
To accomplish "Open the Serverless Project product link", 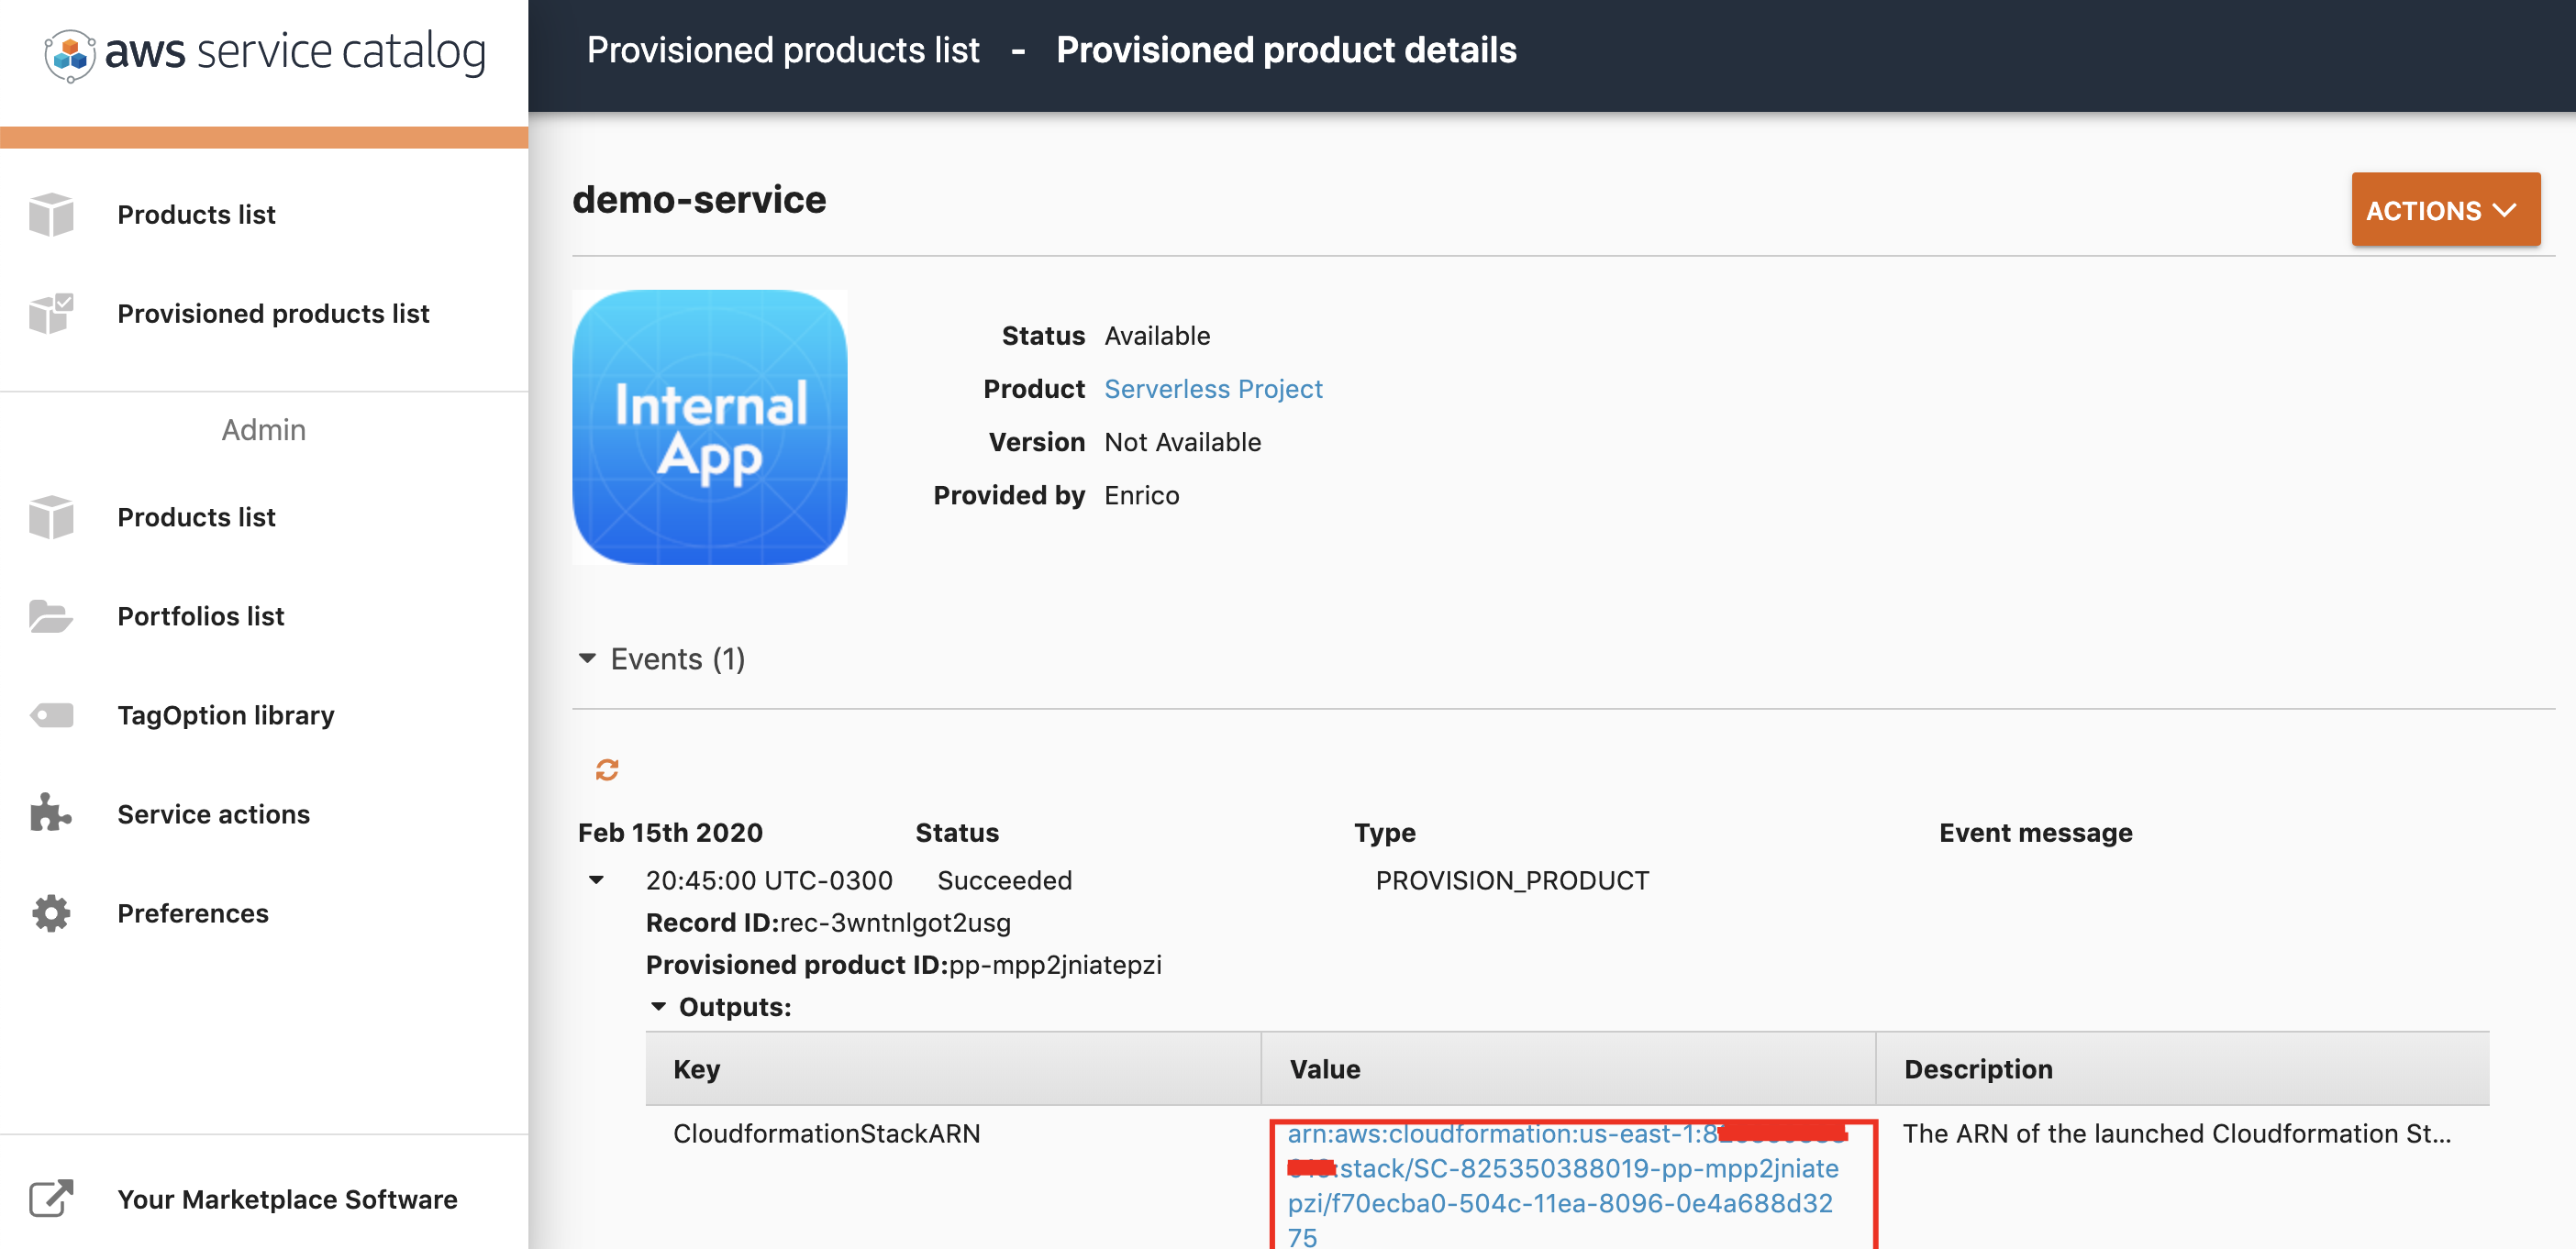I will click(x=1213, y=388).
